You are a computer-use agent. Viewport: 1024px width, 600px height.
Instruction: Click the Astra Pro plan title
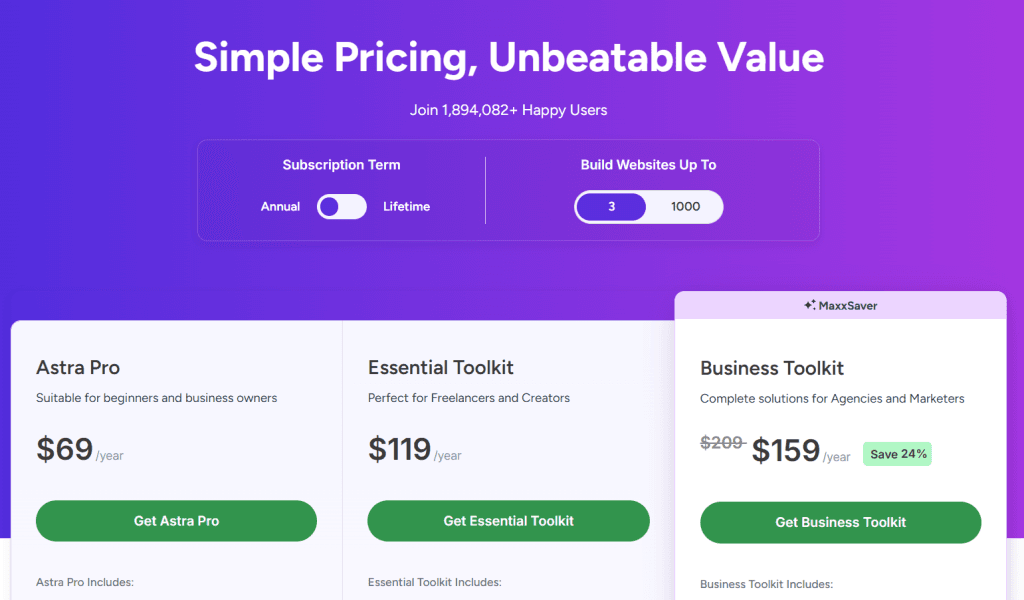tap(78, 367)
